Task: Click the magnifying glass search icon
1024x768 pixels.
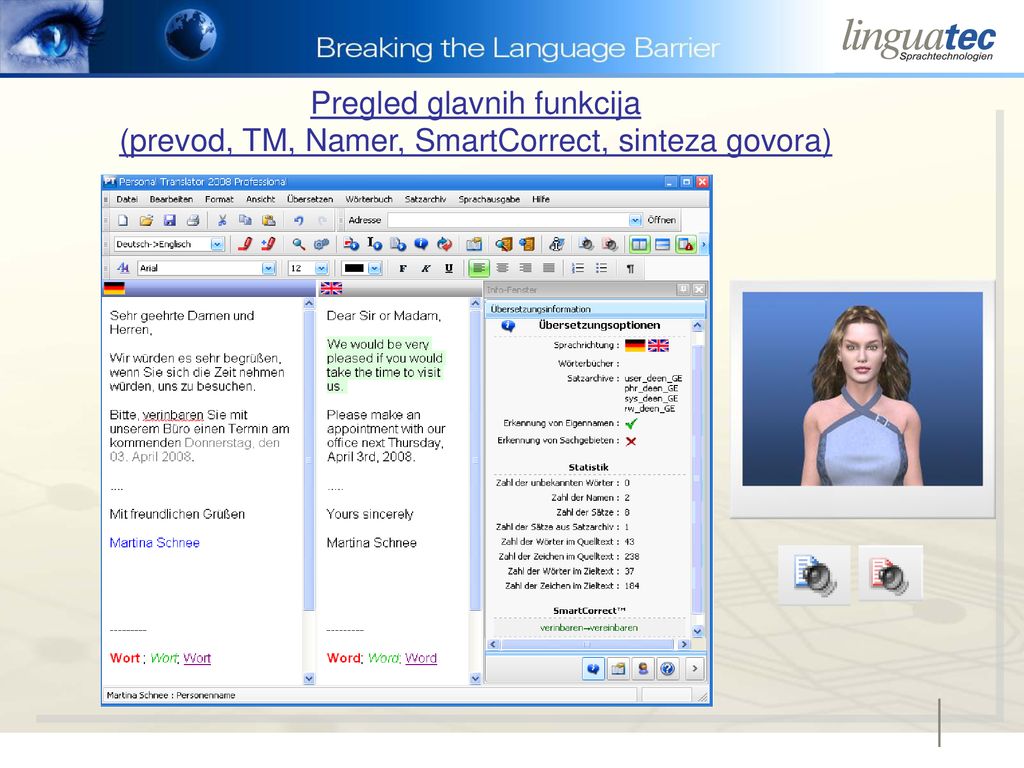Action: 298,244
